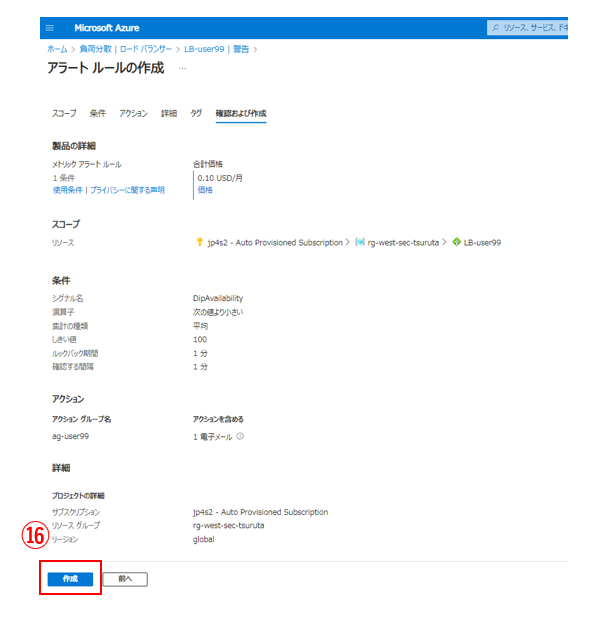This screenshot has width=596, height=630.
Task: Click the search magnifier icon
Action: [496, 28]
